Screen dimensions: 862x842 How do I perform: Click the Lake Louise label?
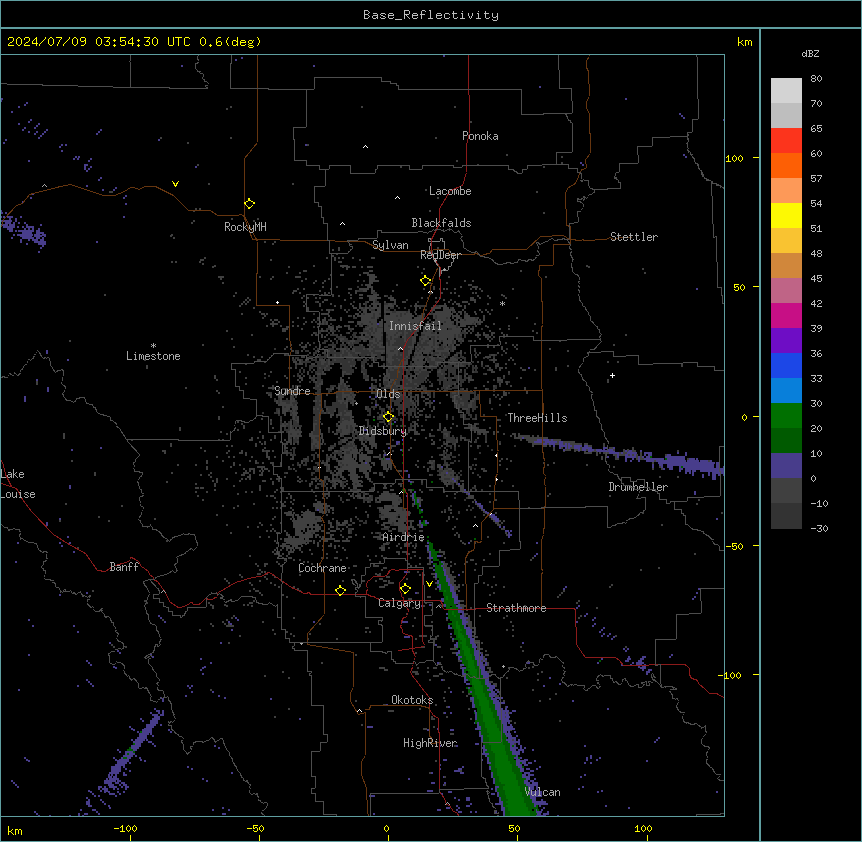click(18, 484)
